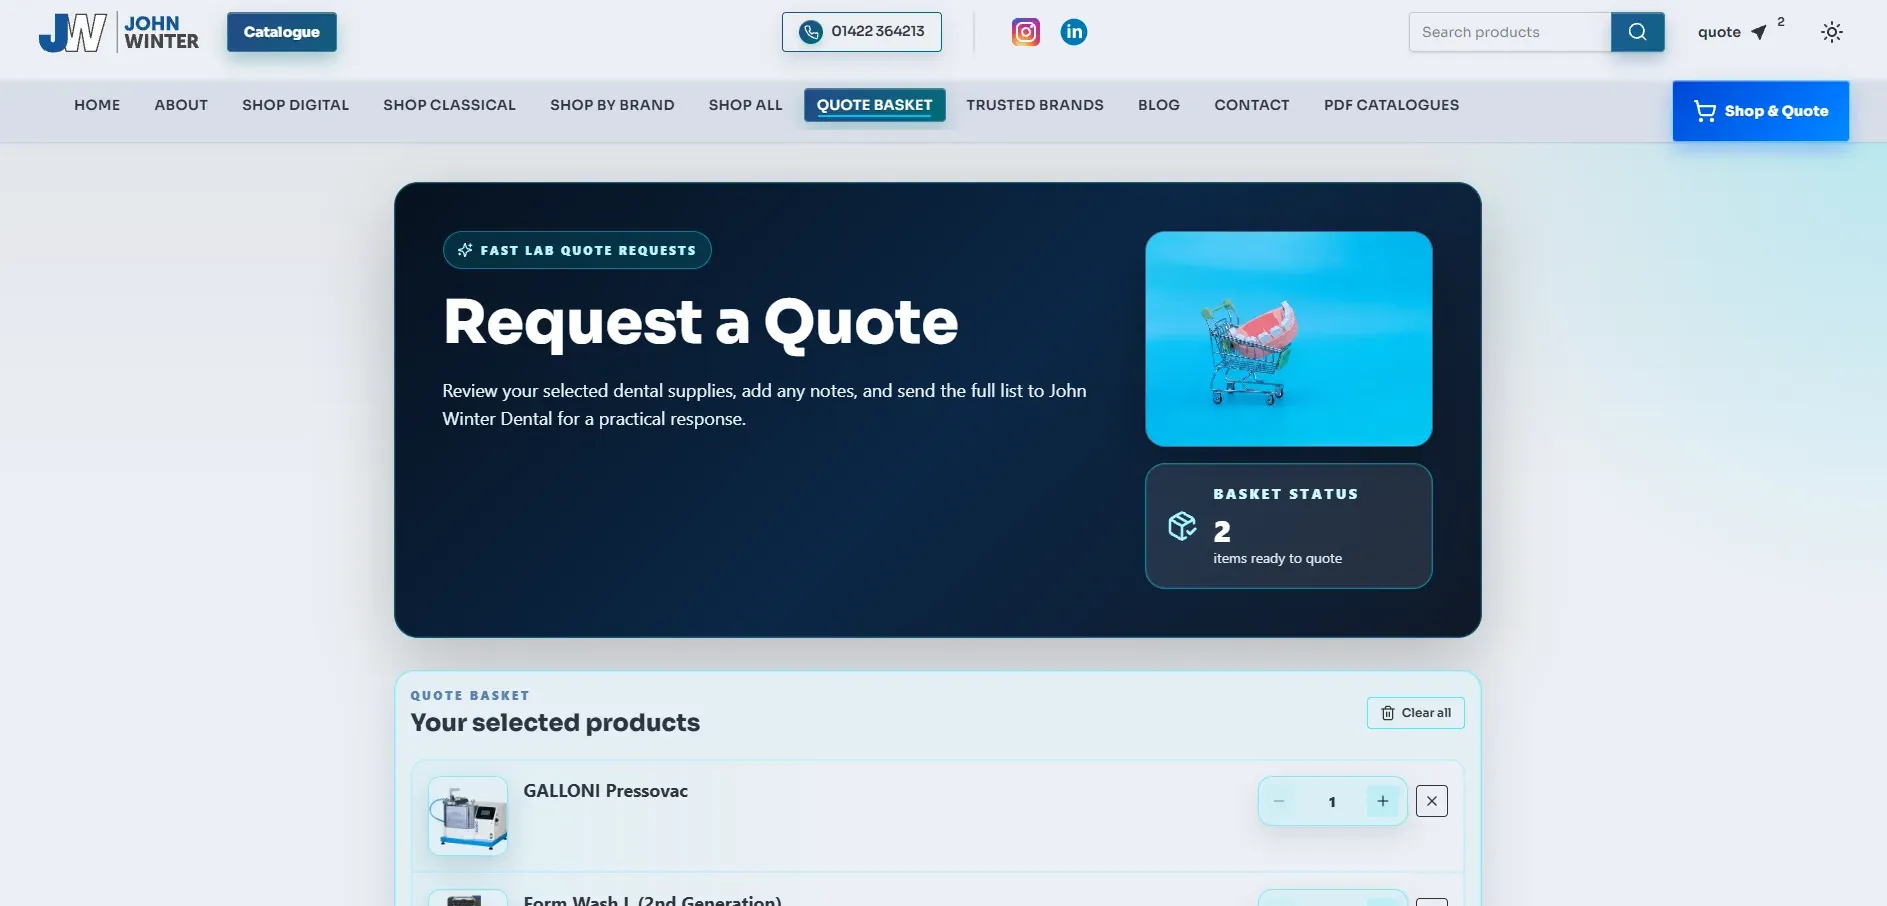Click the magnifier search button
The image size is (1887, 906).
1637,32
